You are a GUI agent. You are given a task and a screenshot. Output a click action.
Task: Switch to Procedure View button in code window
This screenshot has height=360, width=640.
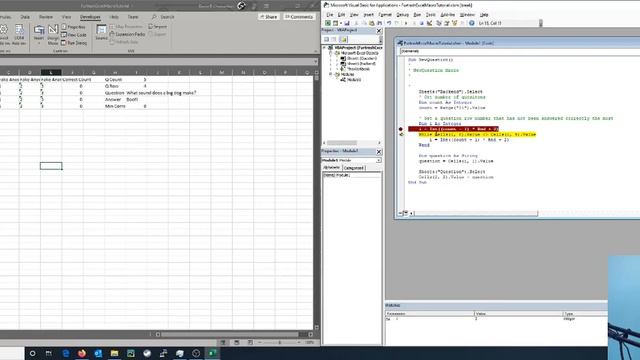point(400,213)
